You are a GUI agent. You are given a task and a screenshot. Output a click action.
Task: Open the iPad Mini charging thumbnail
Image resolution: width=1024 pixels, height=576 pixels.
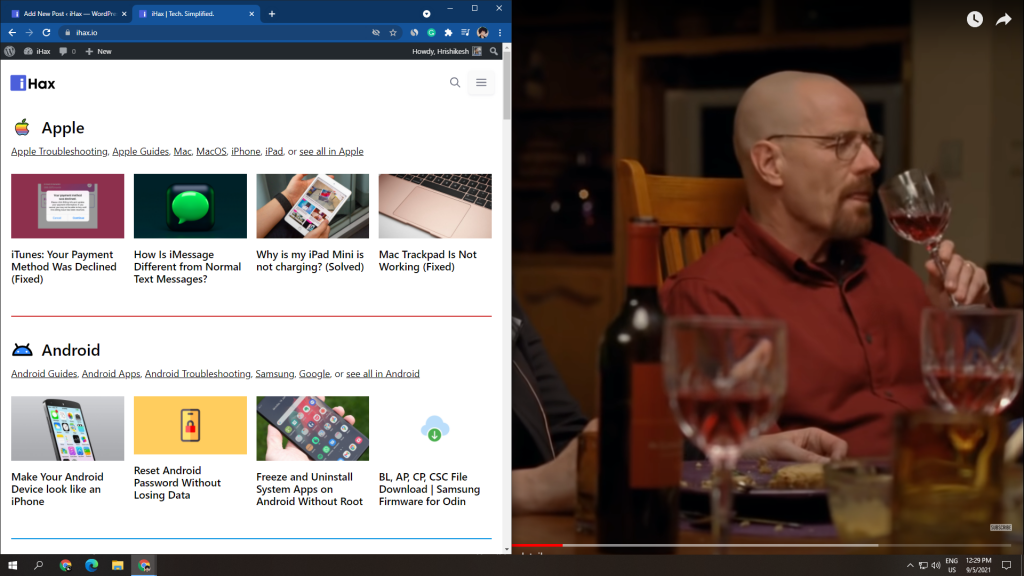313,206
